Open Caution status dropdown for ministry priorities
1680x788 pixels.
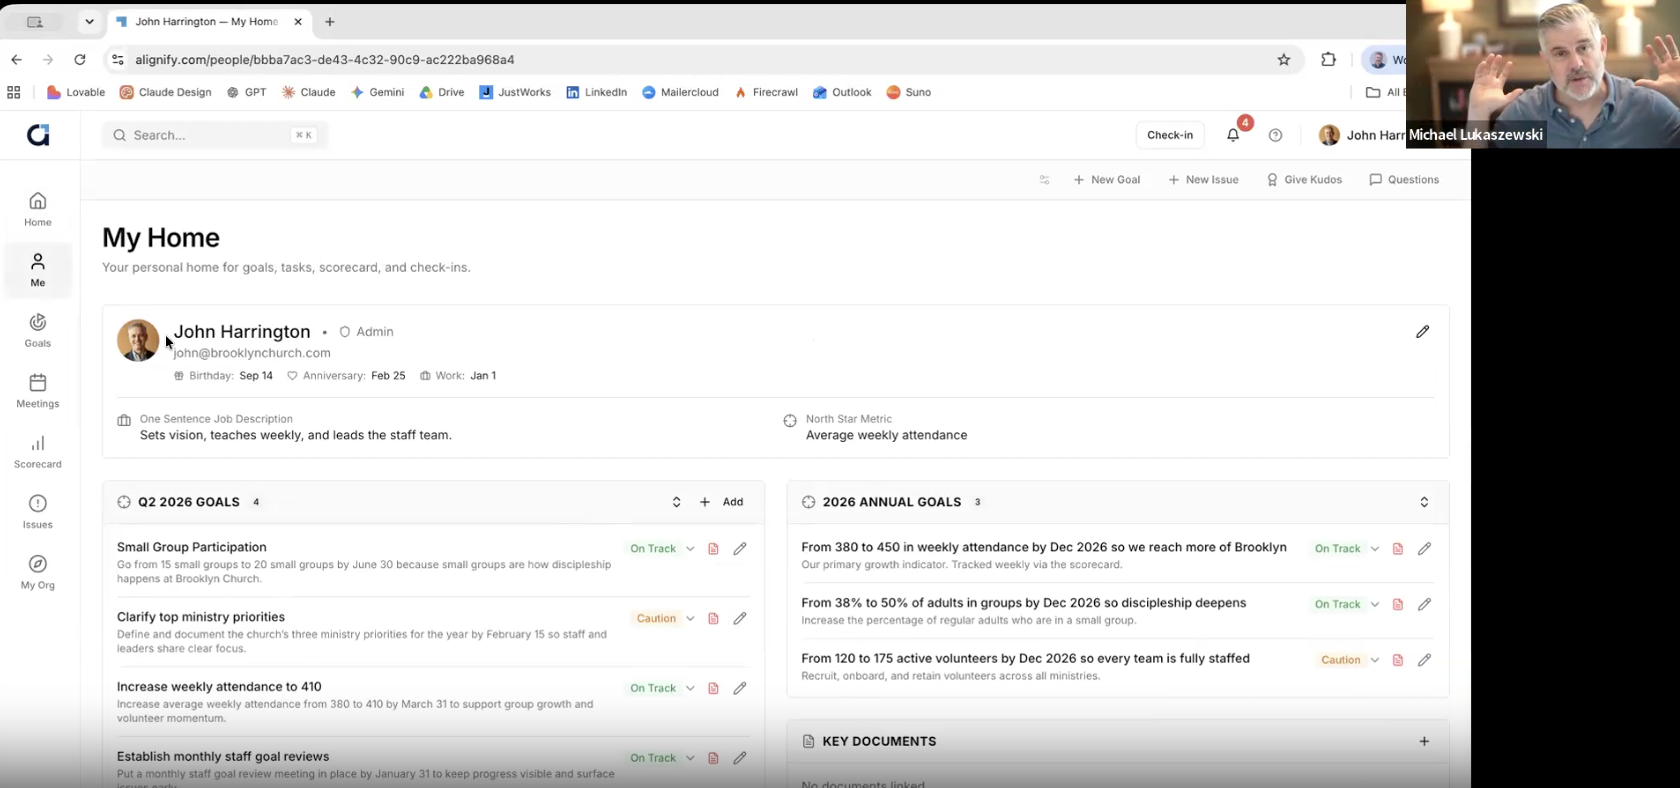pos(664,619)
